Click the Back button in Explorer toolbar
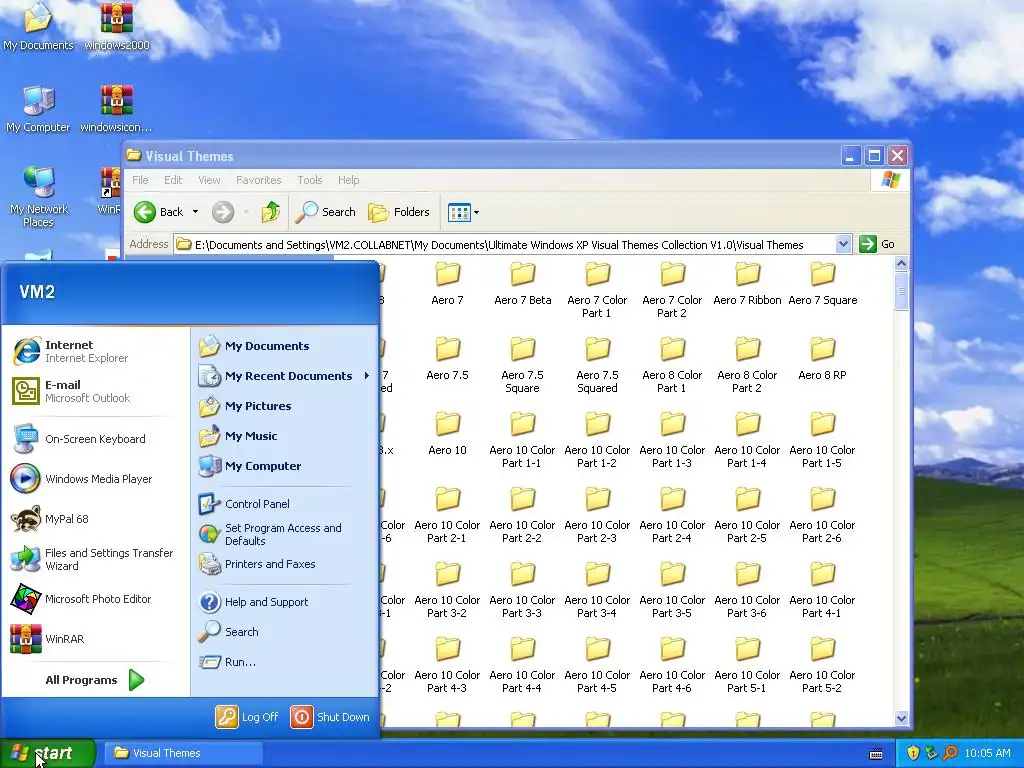This screenshot has width=1024, height=768. tap(159, 212)
